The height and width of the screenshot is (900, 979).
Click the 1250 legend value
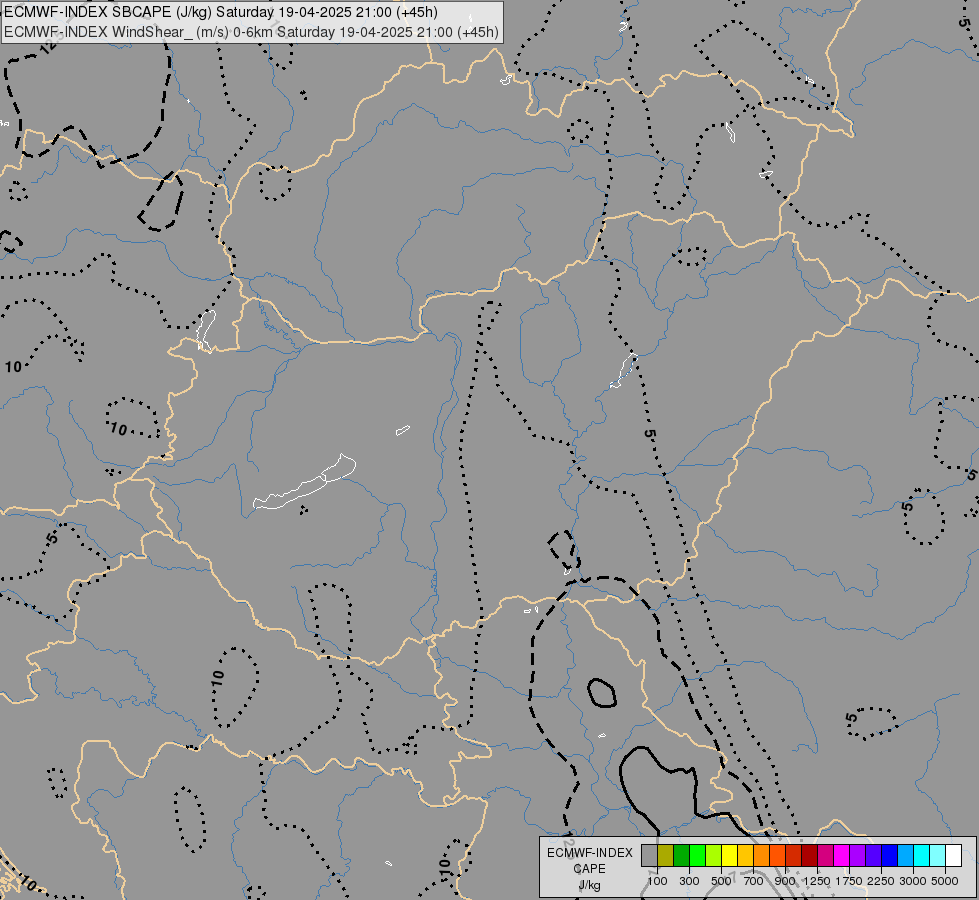click(x=817, y=881)
